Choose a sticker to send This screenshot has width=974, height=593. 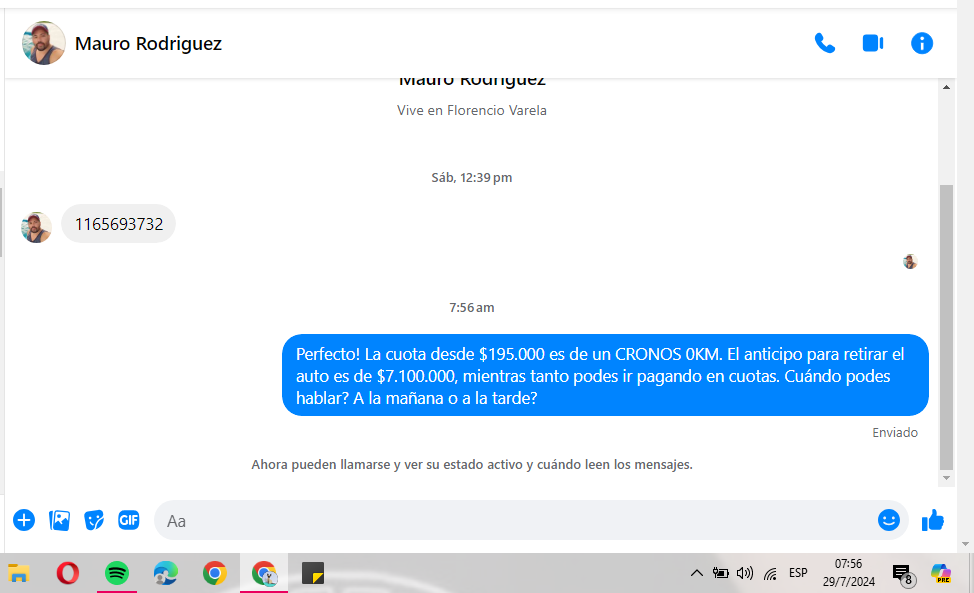[x=94, y=520]
